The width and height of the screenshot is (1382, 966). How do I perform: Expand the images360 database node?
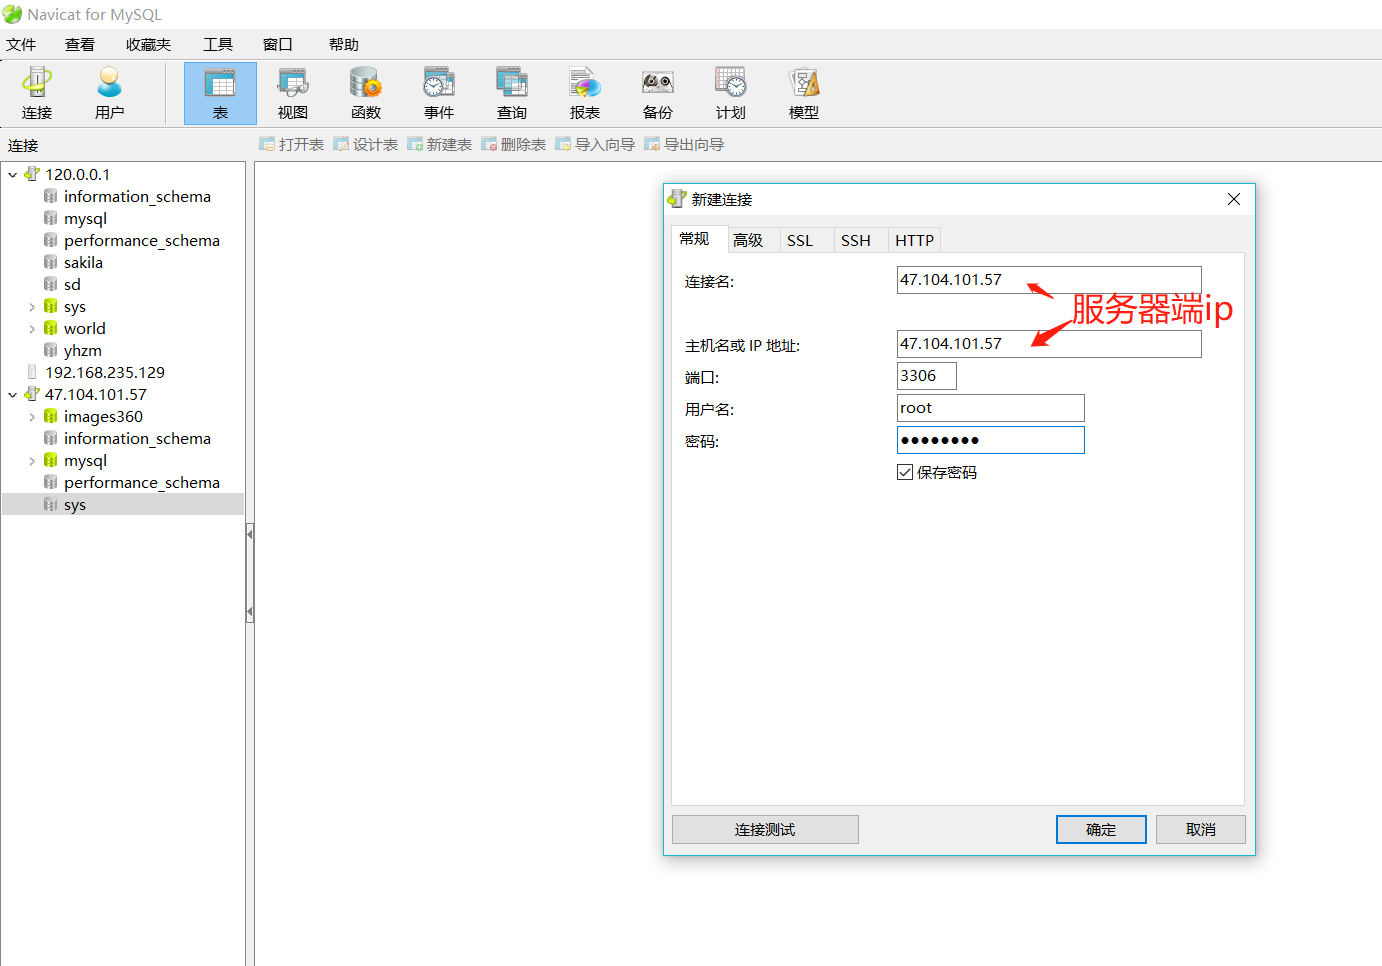32,417
